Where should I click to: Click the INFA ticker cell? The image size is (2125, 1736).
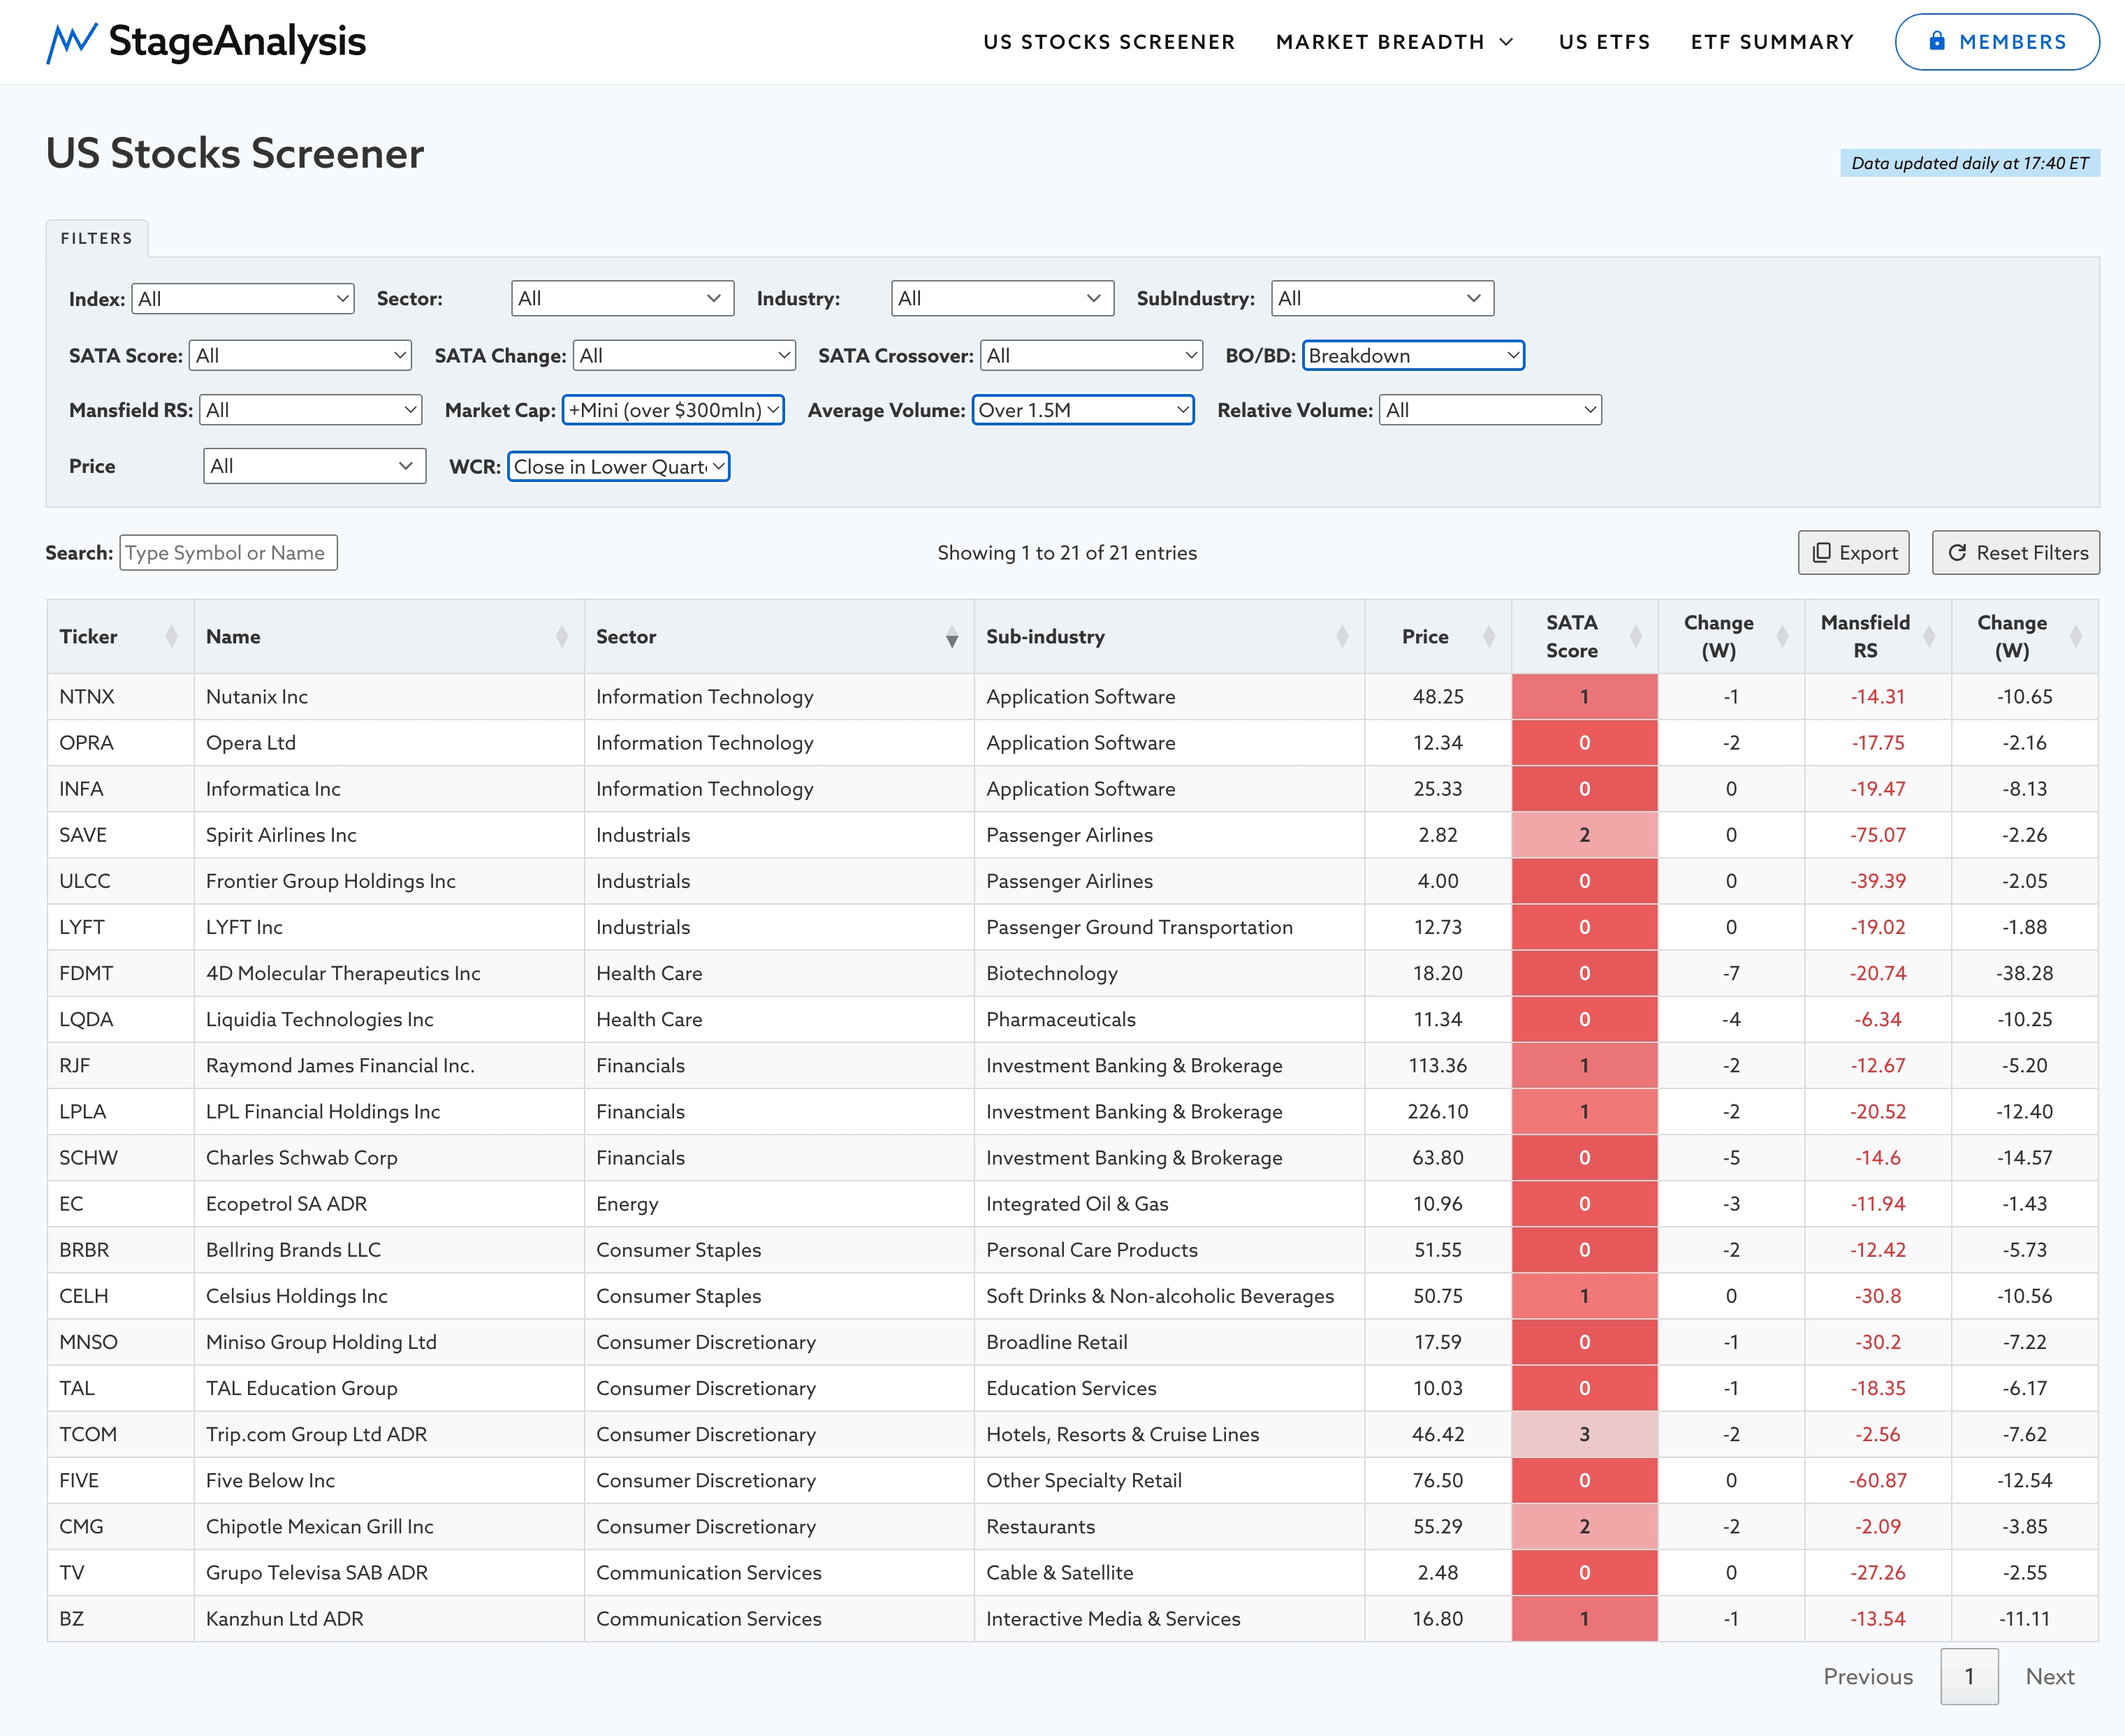pos(120,789)
